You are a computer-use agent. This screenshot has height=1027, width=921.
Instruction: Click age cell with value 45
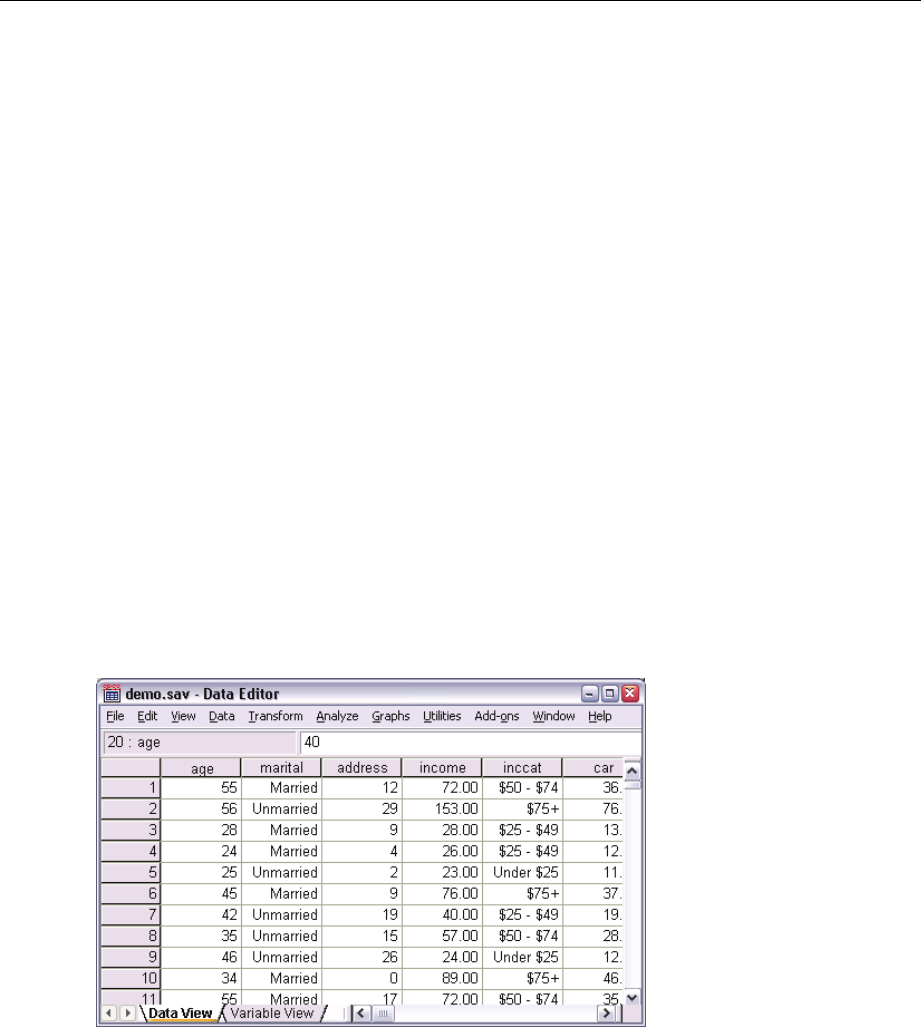click(201, 893)
